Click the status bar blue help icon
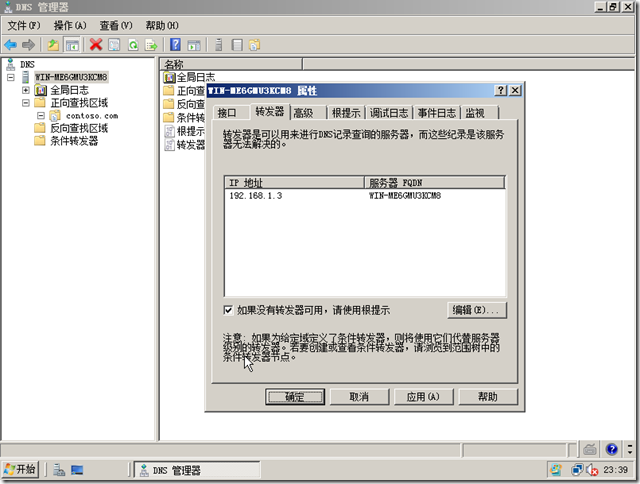This screenshot has height=484, width=640. pyautogui.click(x=611, y=449)
